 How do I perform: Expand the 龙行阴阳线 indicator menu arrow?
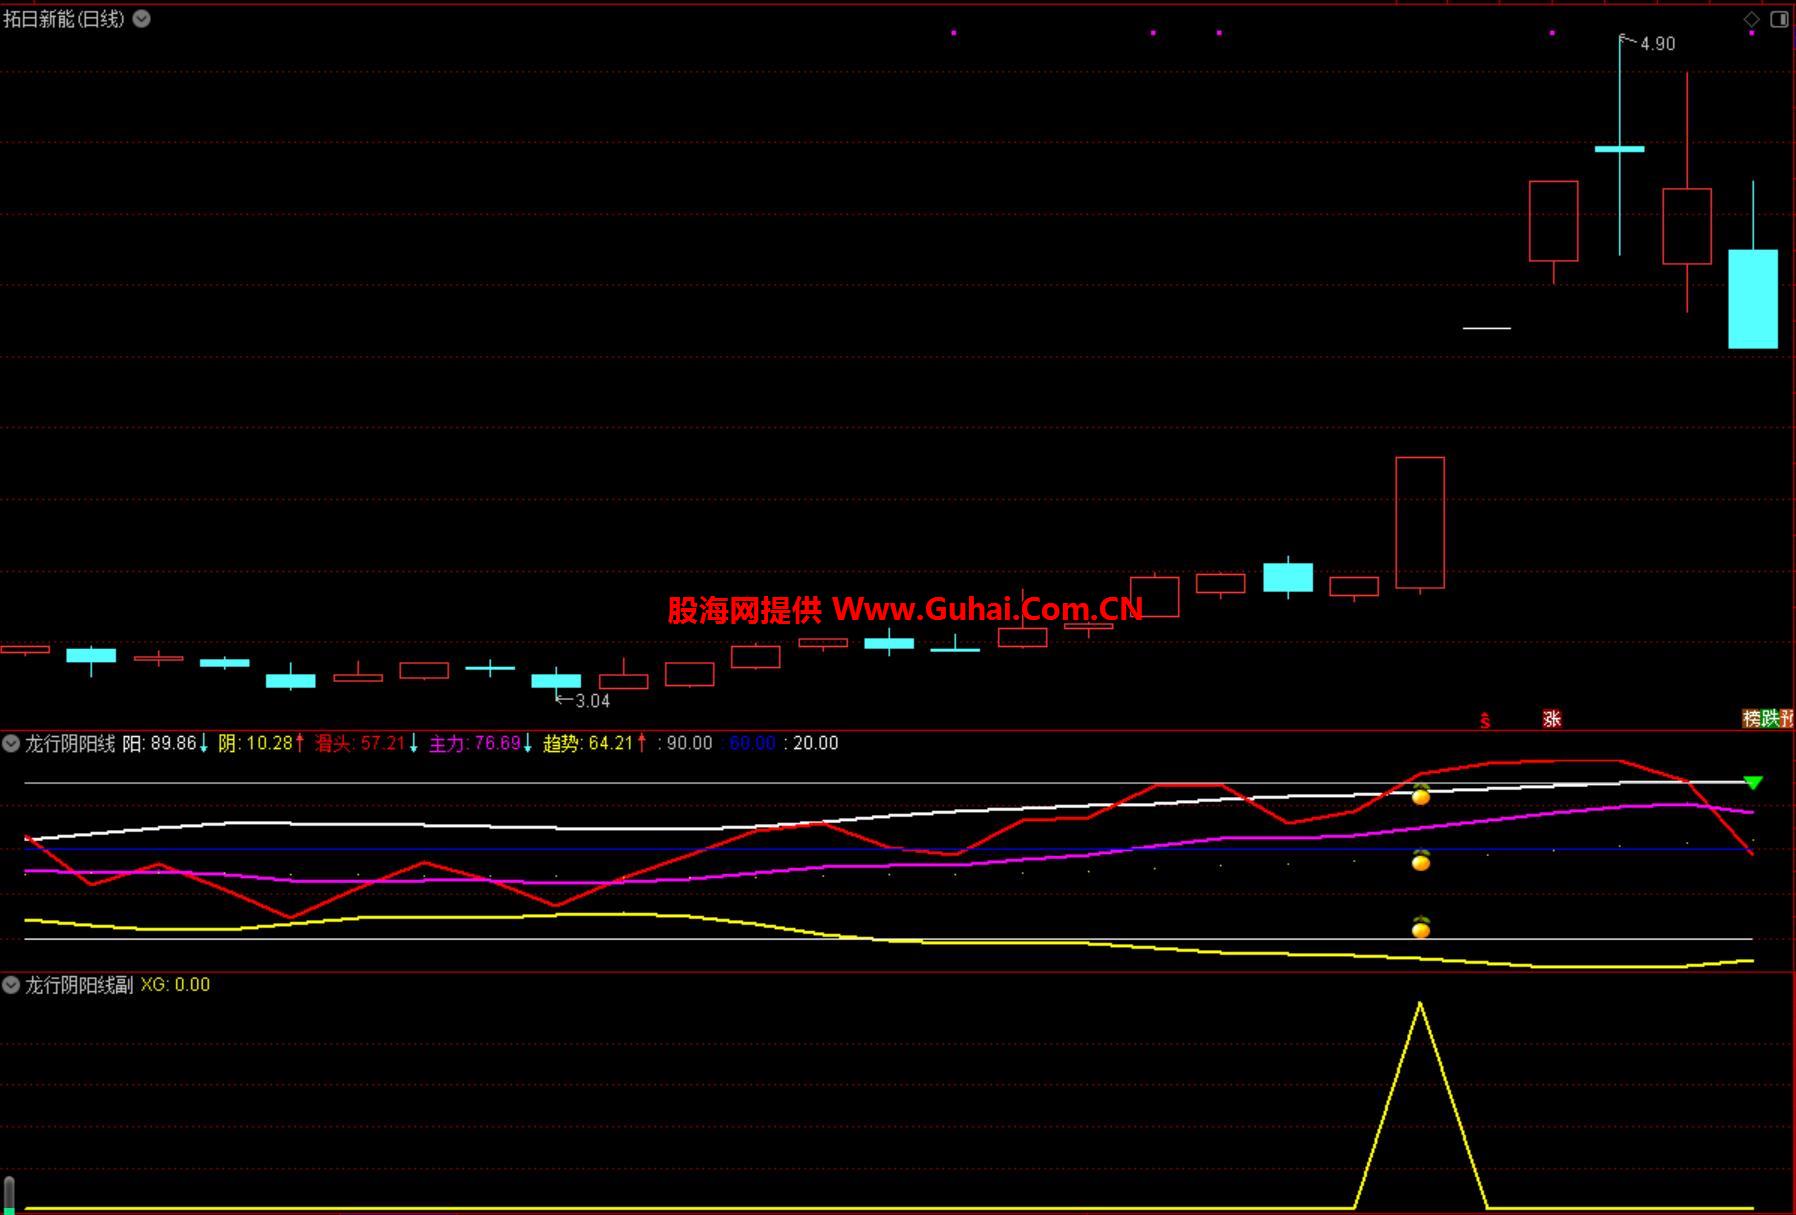(x=11, y=743)
